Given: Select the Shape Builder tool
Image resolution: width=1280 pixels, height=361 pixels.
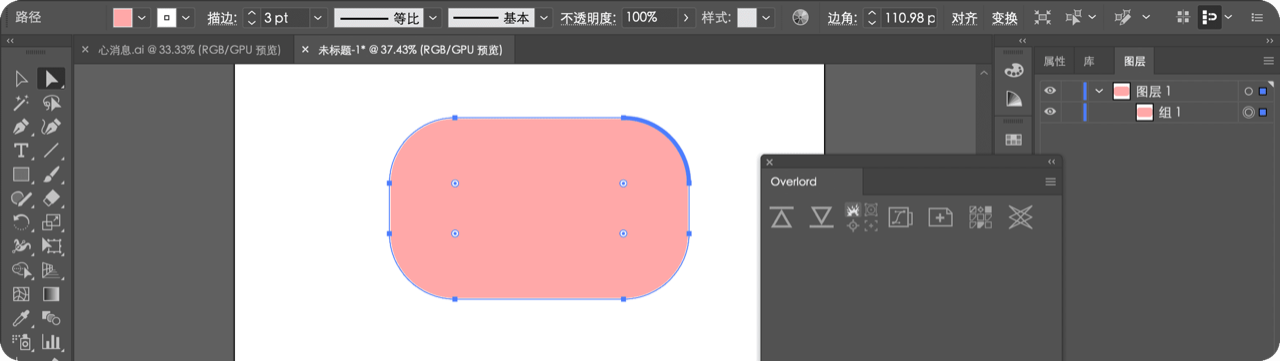Looking at the screenshot, I should click(21, 270).
